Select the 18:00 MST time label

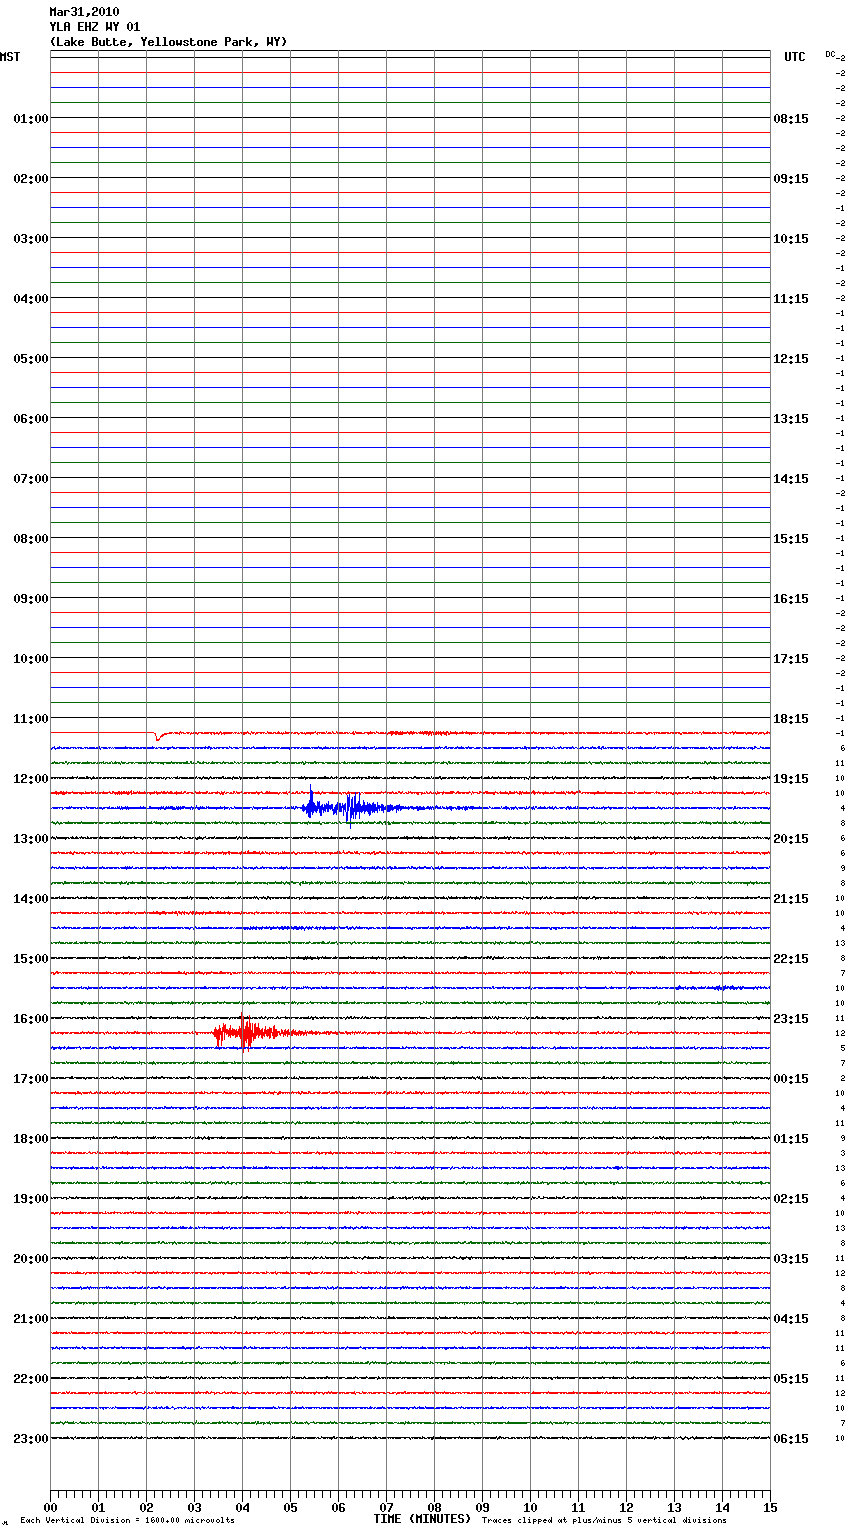(31, 1138)
